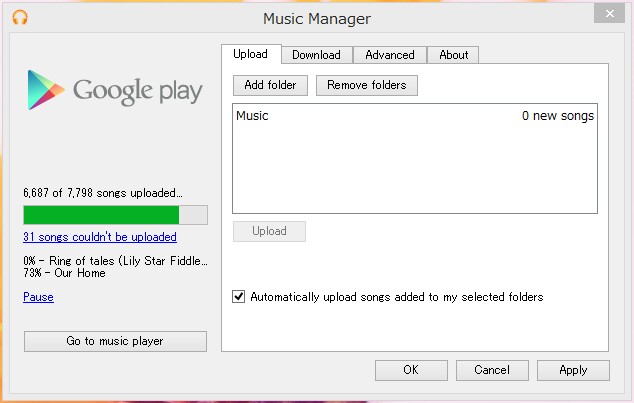Click the '73% - Our Home' status line
Image resolution: width=634 pixels, height=403 pixels.
coord(64,273)
